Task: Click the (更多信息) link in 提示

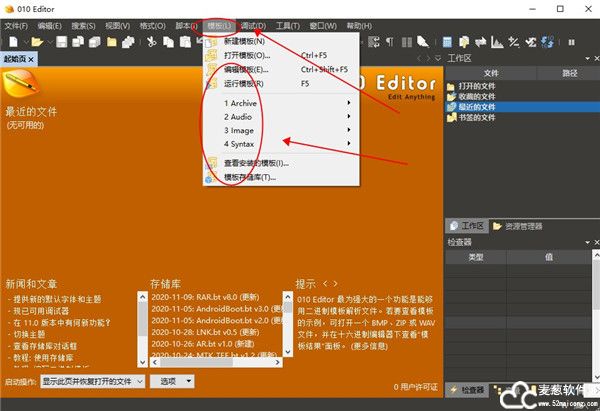Action: tap(368, 346)
